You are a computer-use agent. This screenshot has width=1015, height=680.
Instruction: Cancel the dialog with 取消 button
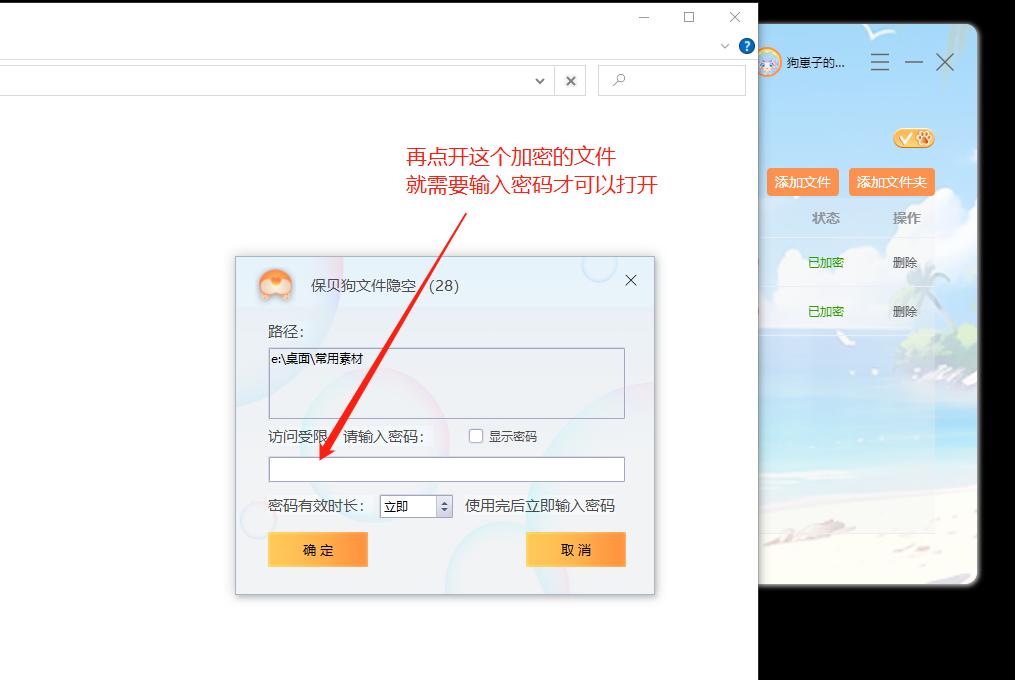575,549
